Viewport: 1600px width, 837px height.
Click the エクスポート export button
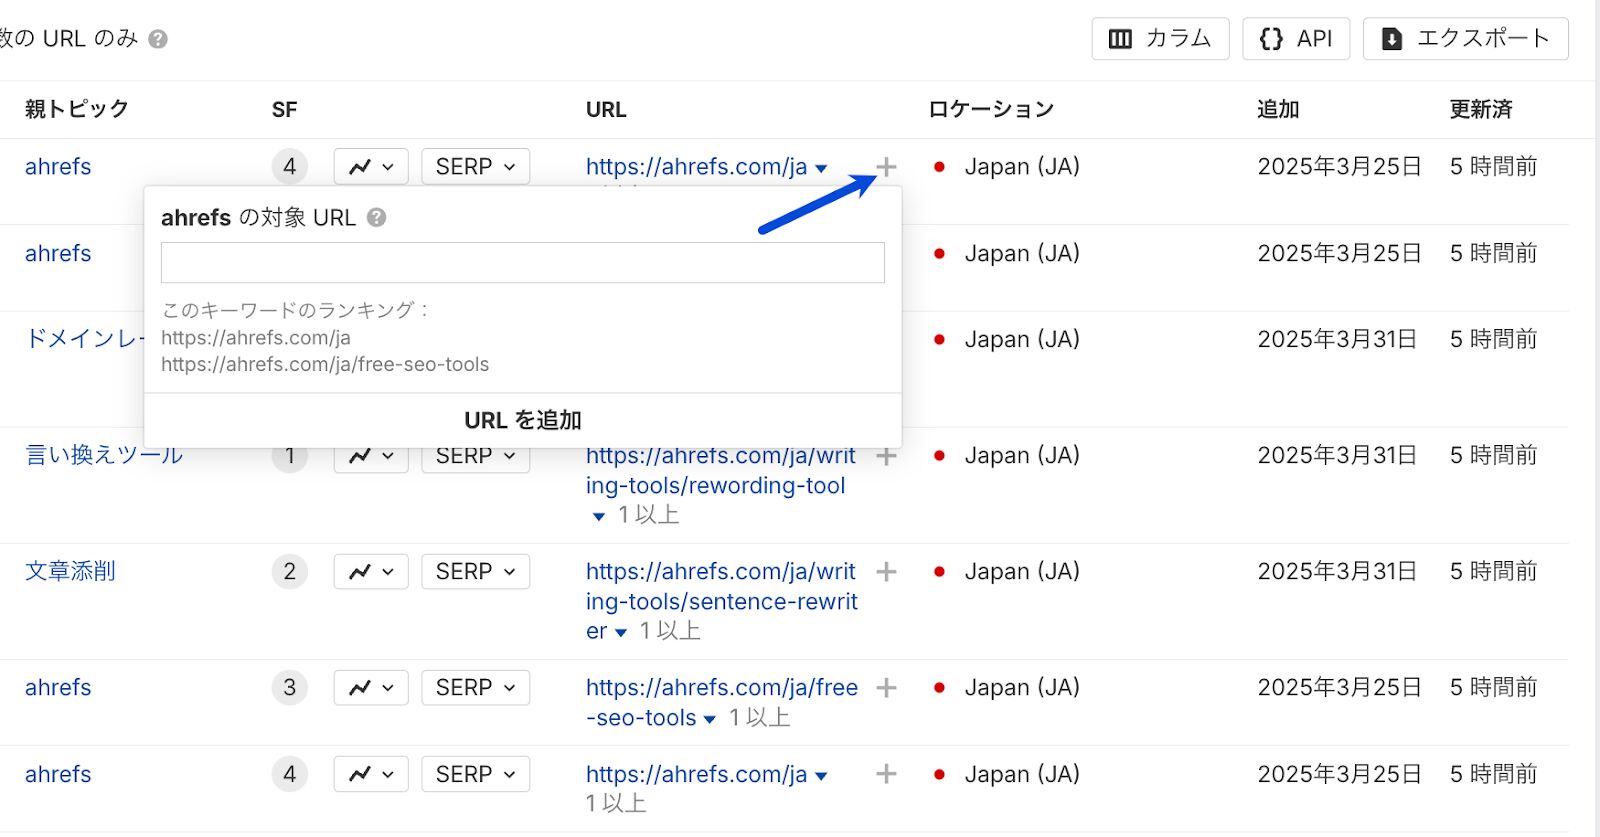coord(1465,39)
